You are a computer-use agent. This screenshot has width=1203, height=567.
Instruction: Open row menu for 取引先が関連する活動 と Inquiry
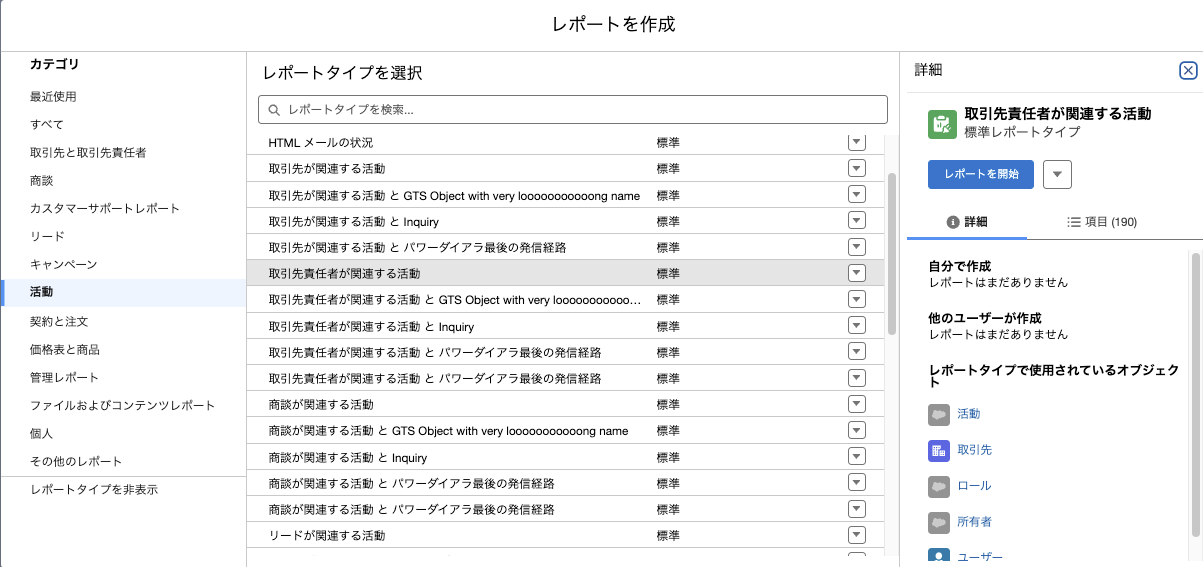tap(856, 221)
